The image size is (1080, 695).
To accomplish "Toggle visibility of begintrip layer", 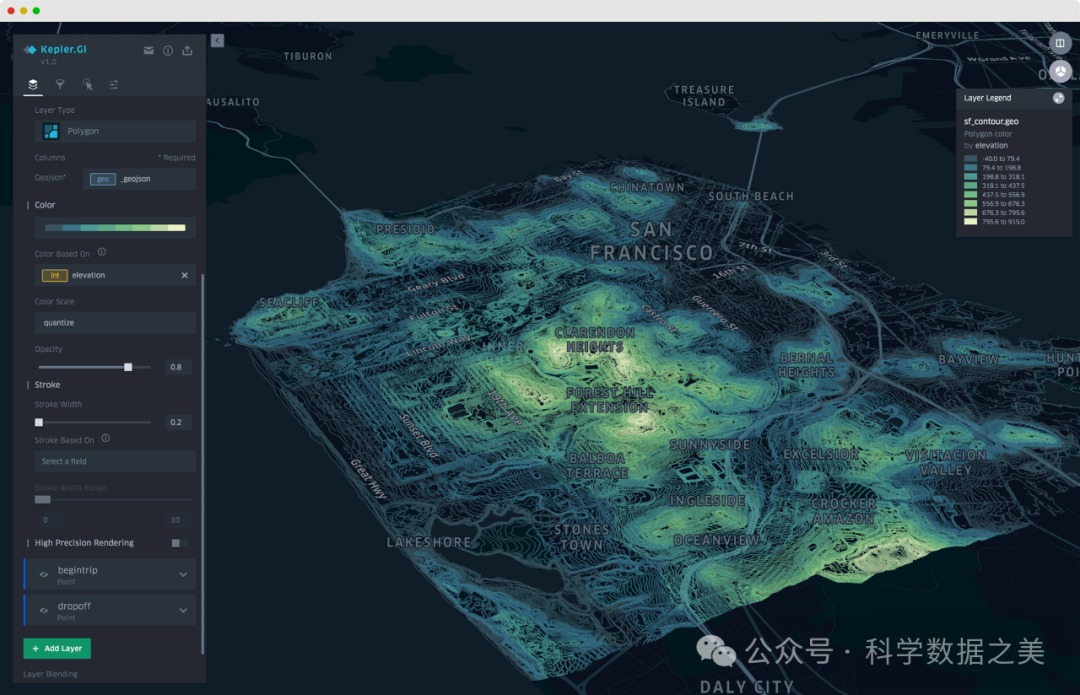I will (x=44, y=574).
